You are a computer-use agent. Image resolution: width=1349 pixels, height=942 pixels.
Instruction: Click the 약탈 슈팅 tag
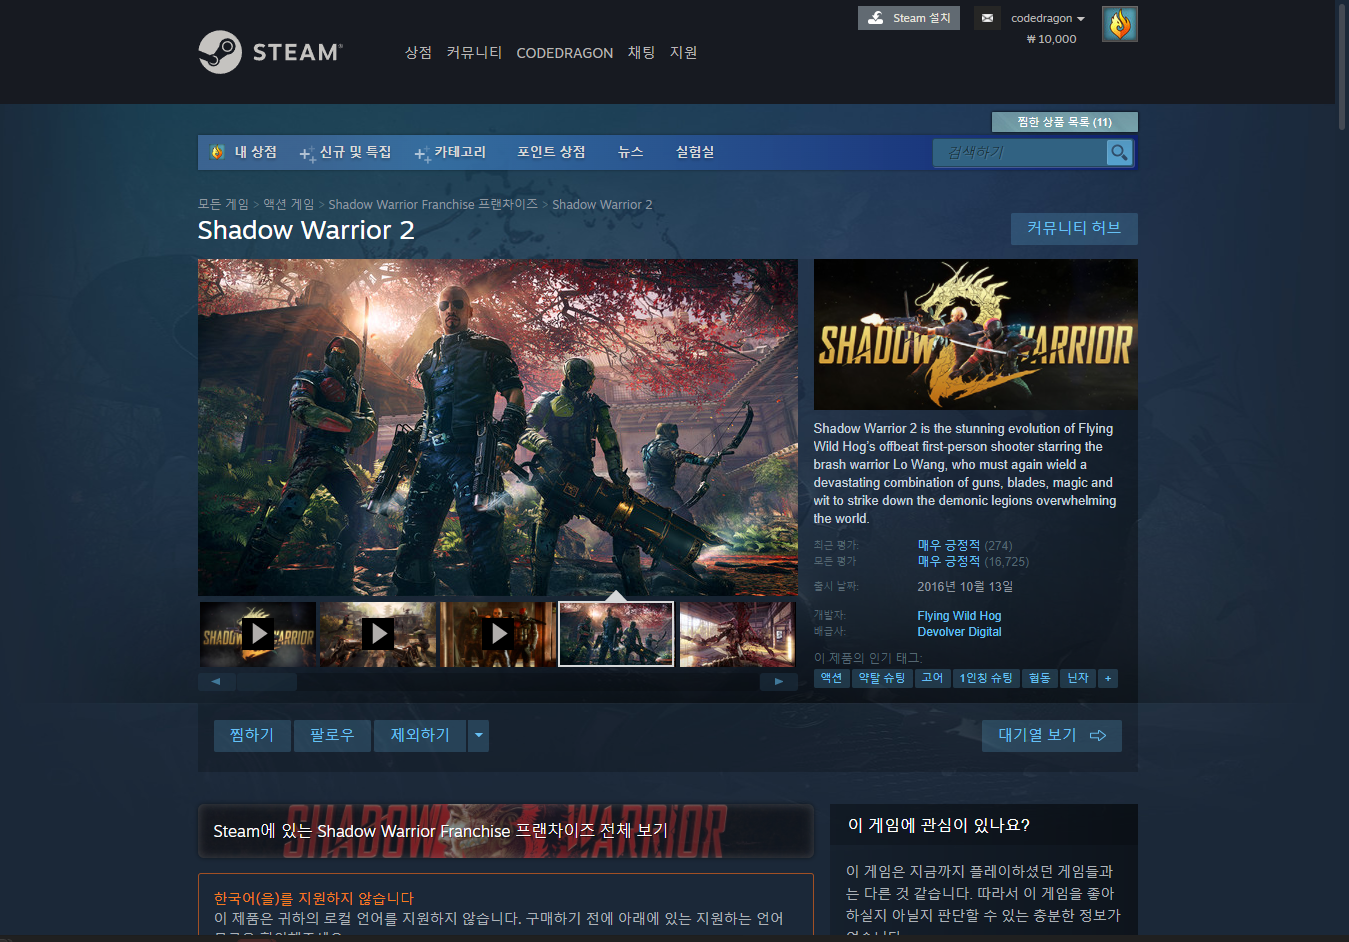[882, 679]
